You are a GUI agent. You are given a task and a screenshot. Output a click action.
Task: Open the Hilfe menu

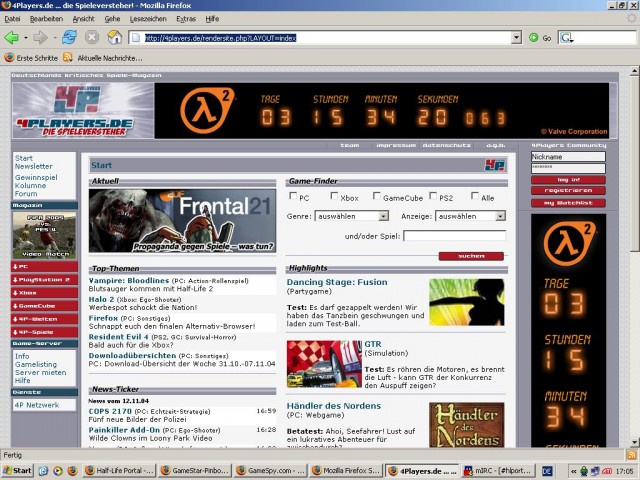click(x=212, y=19)
